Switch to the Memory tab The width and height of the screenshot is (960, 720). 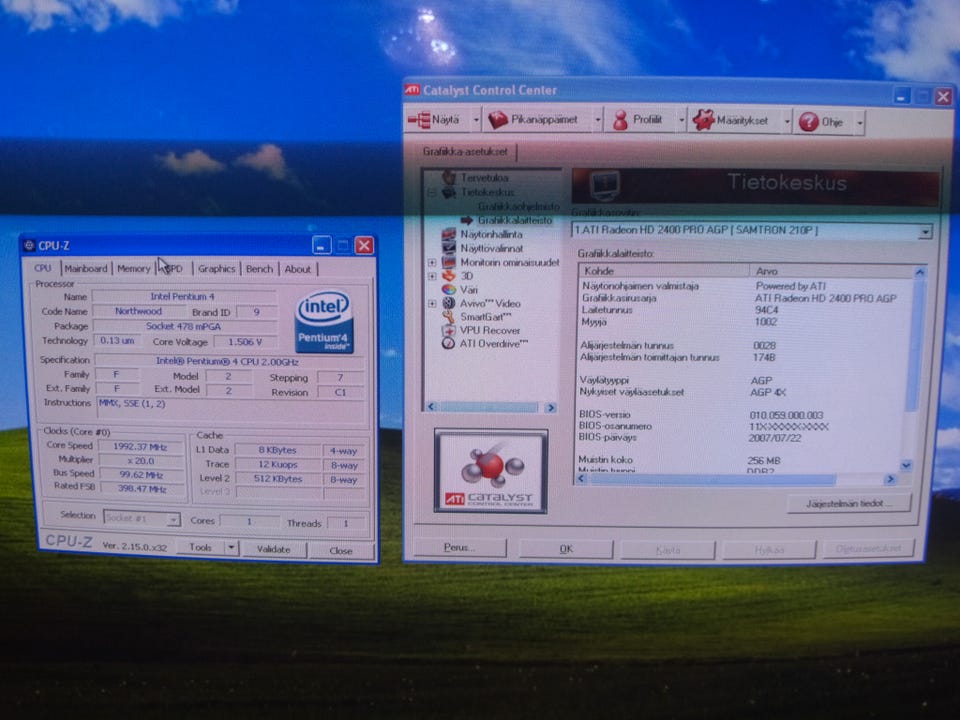[x=133, y=268]
